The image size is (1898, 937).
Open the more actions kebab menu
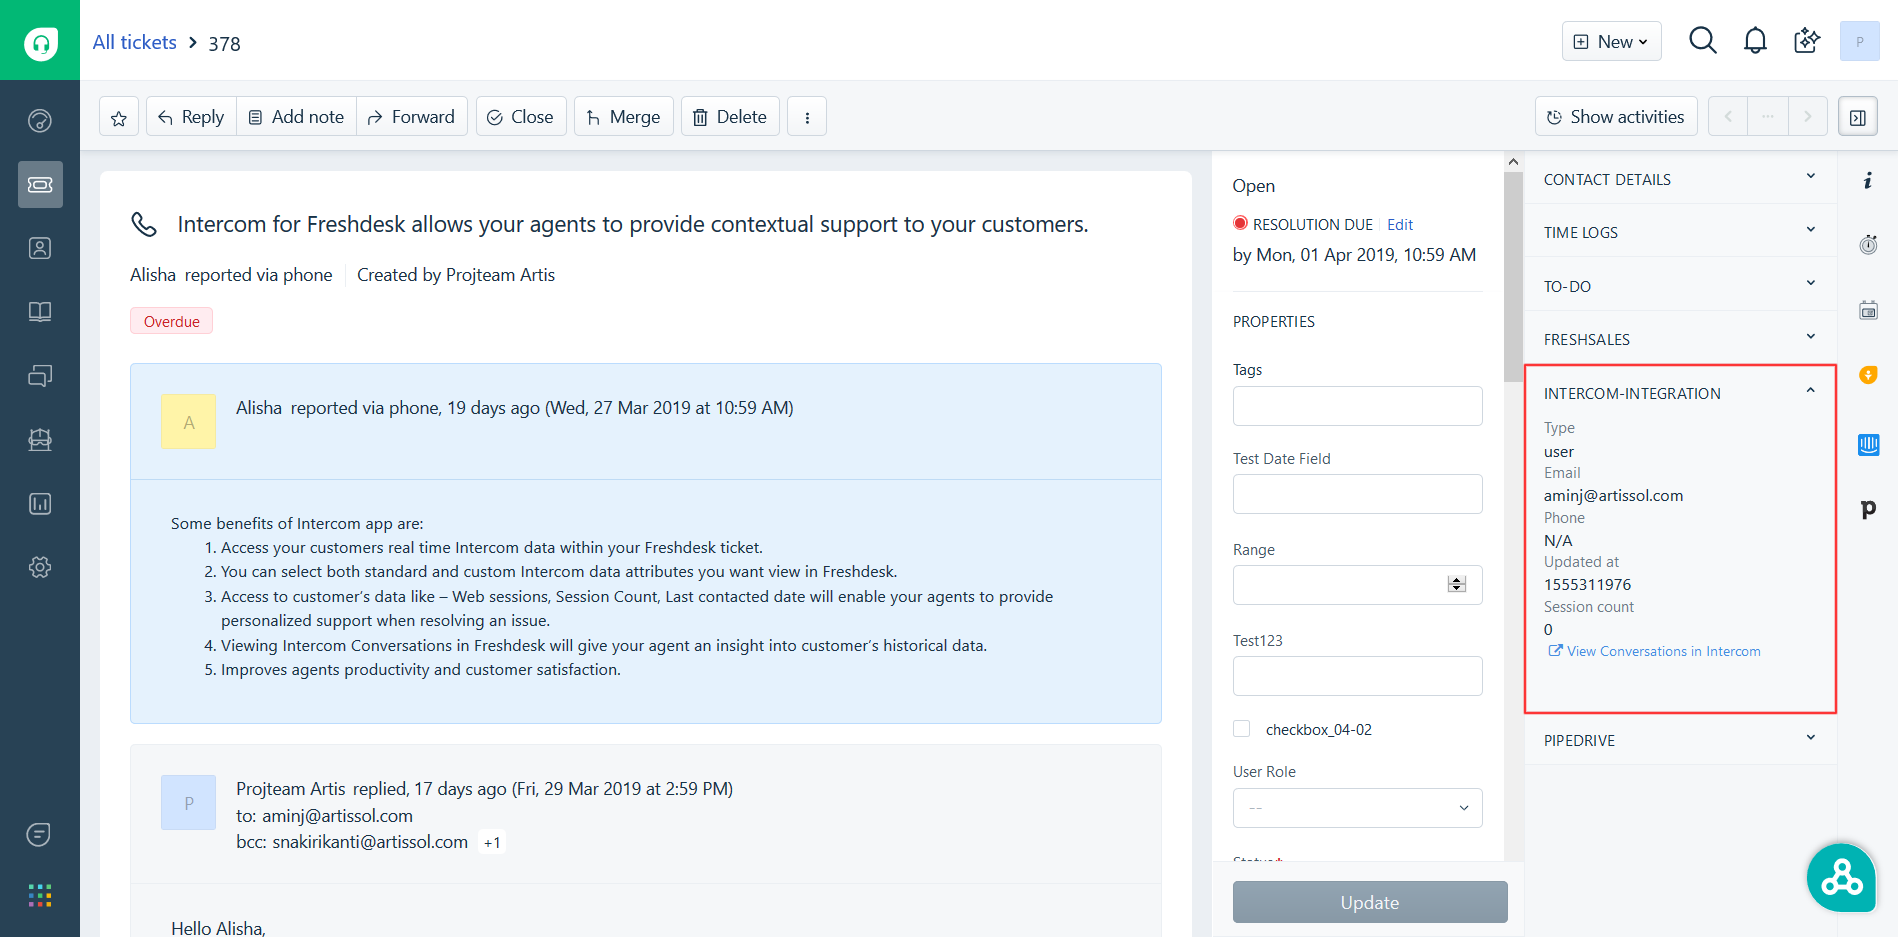tap(807, 117)
